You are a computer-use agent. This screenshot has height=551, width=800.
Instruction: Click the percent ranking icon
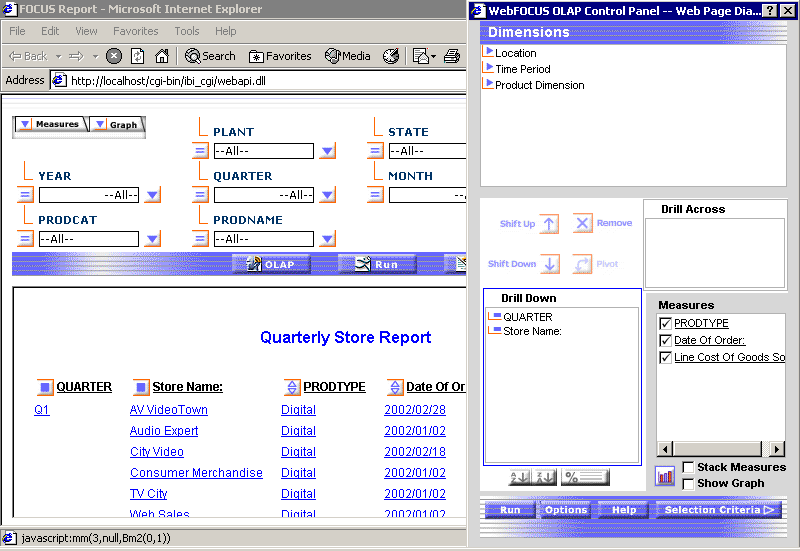585,478
